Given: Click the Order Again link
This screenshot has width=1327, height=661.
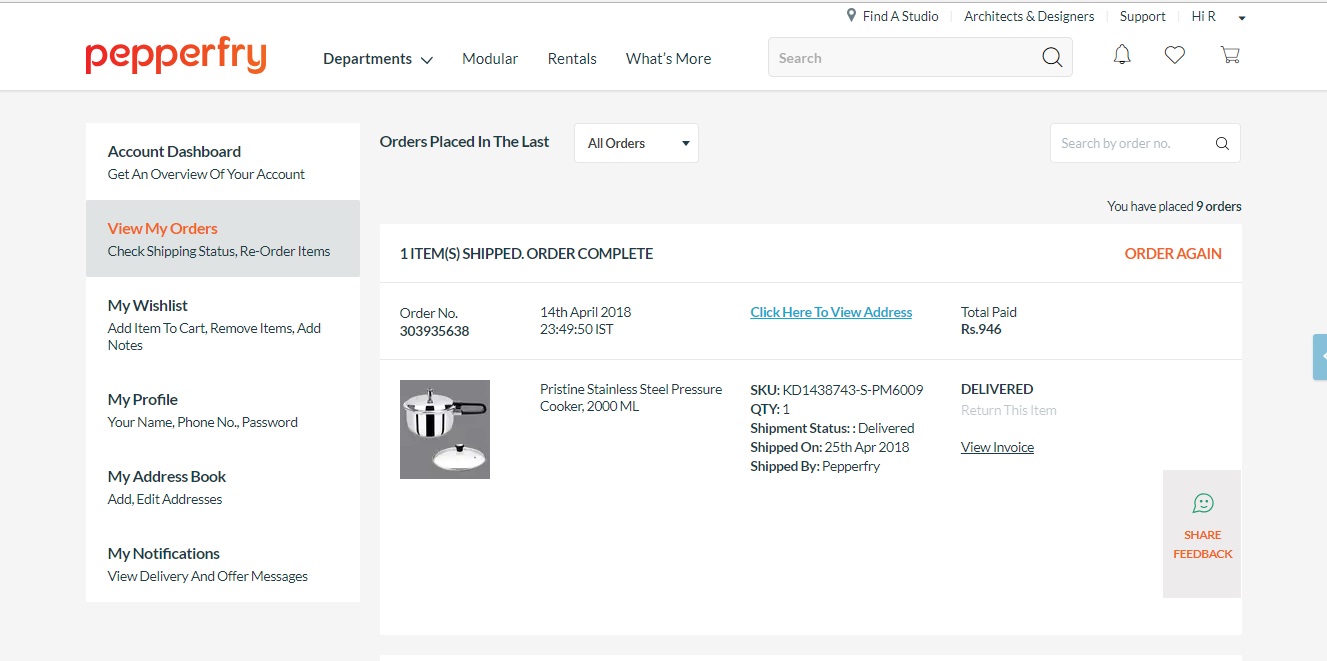Looking at the screenshot, I should (1173, 254).
